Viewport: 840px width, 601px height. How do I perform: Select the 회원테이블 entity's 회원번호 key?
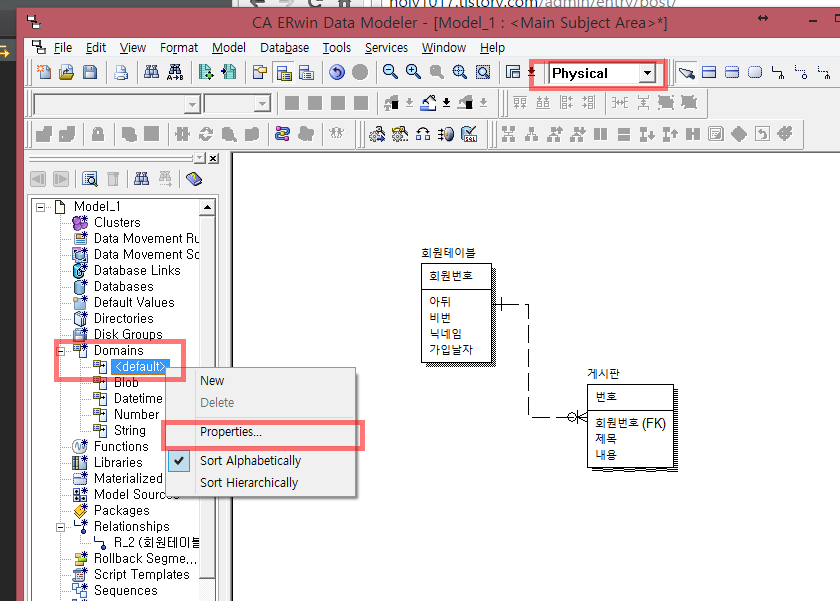(451, 276)
